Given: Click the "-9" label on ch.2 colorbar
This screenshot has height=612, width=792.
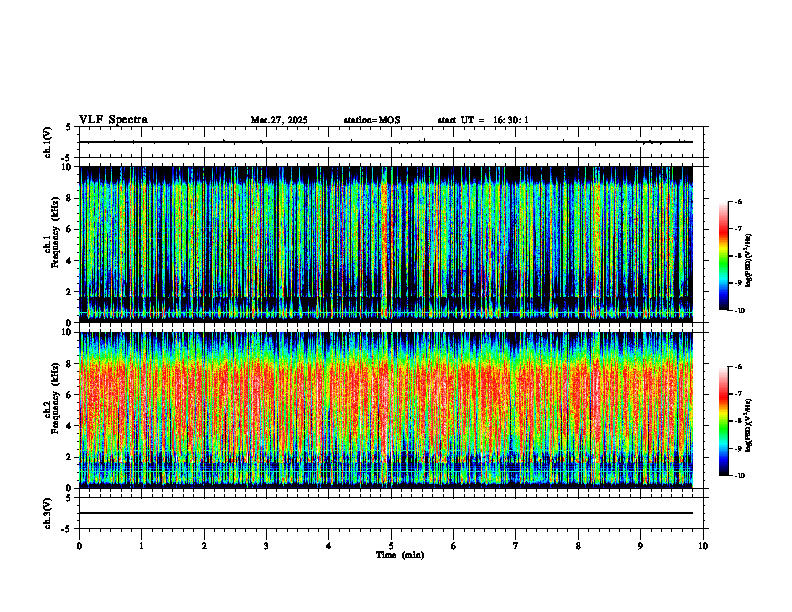Looking at the screenshot, I should coord(738,448).
